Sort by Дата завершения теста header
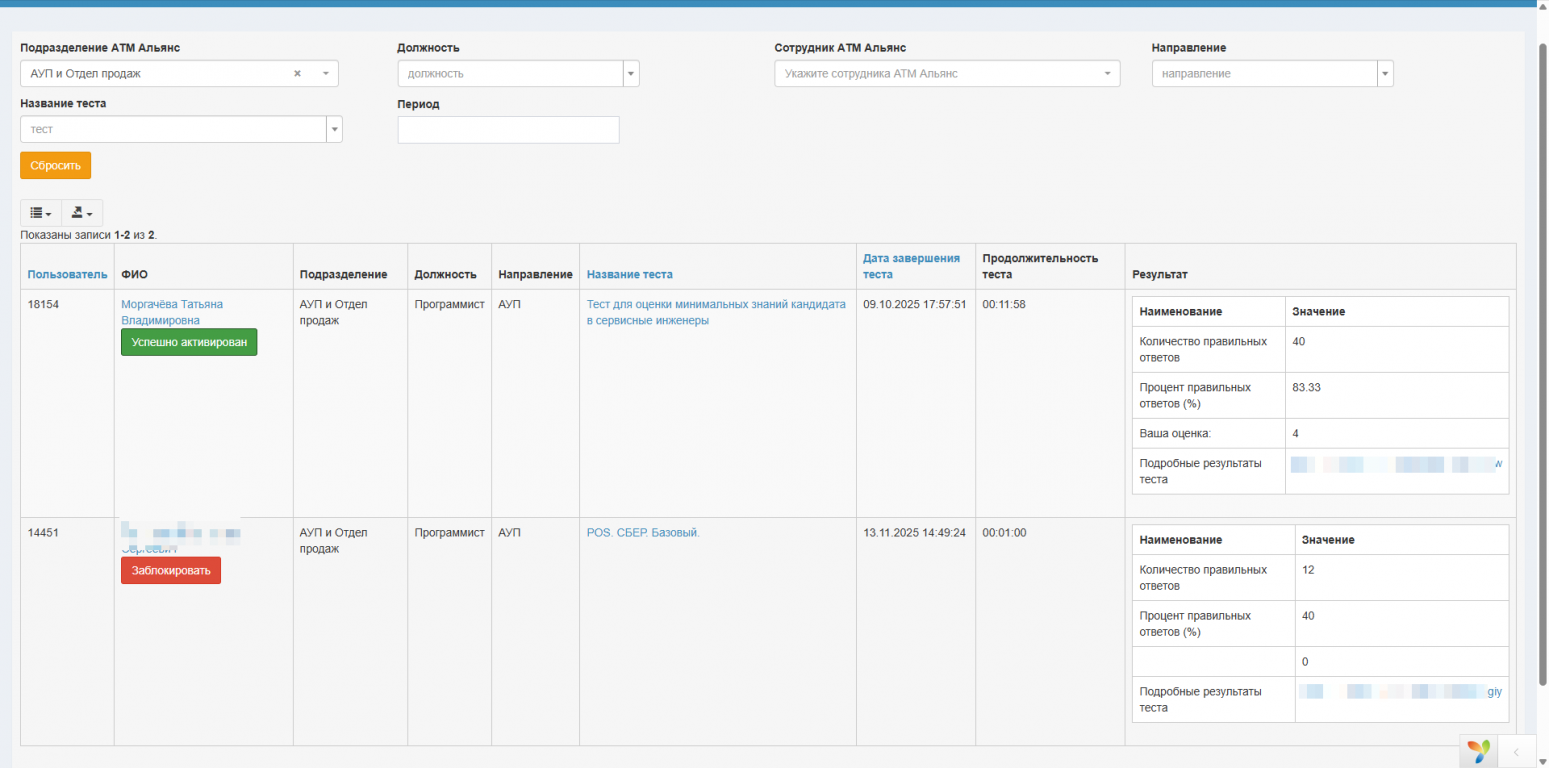The width and height of the screenshot is (1549, 768). click(910, 266)
